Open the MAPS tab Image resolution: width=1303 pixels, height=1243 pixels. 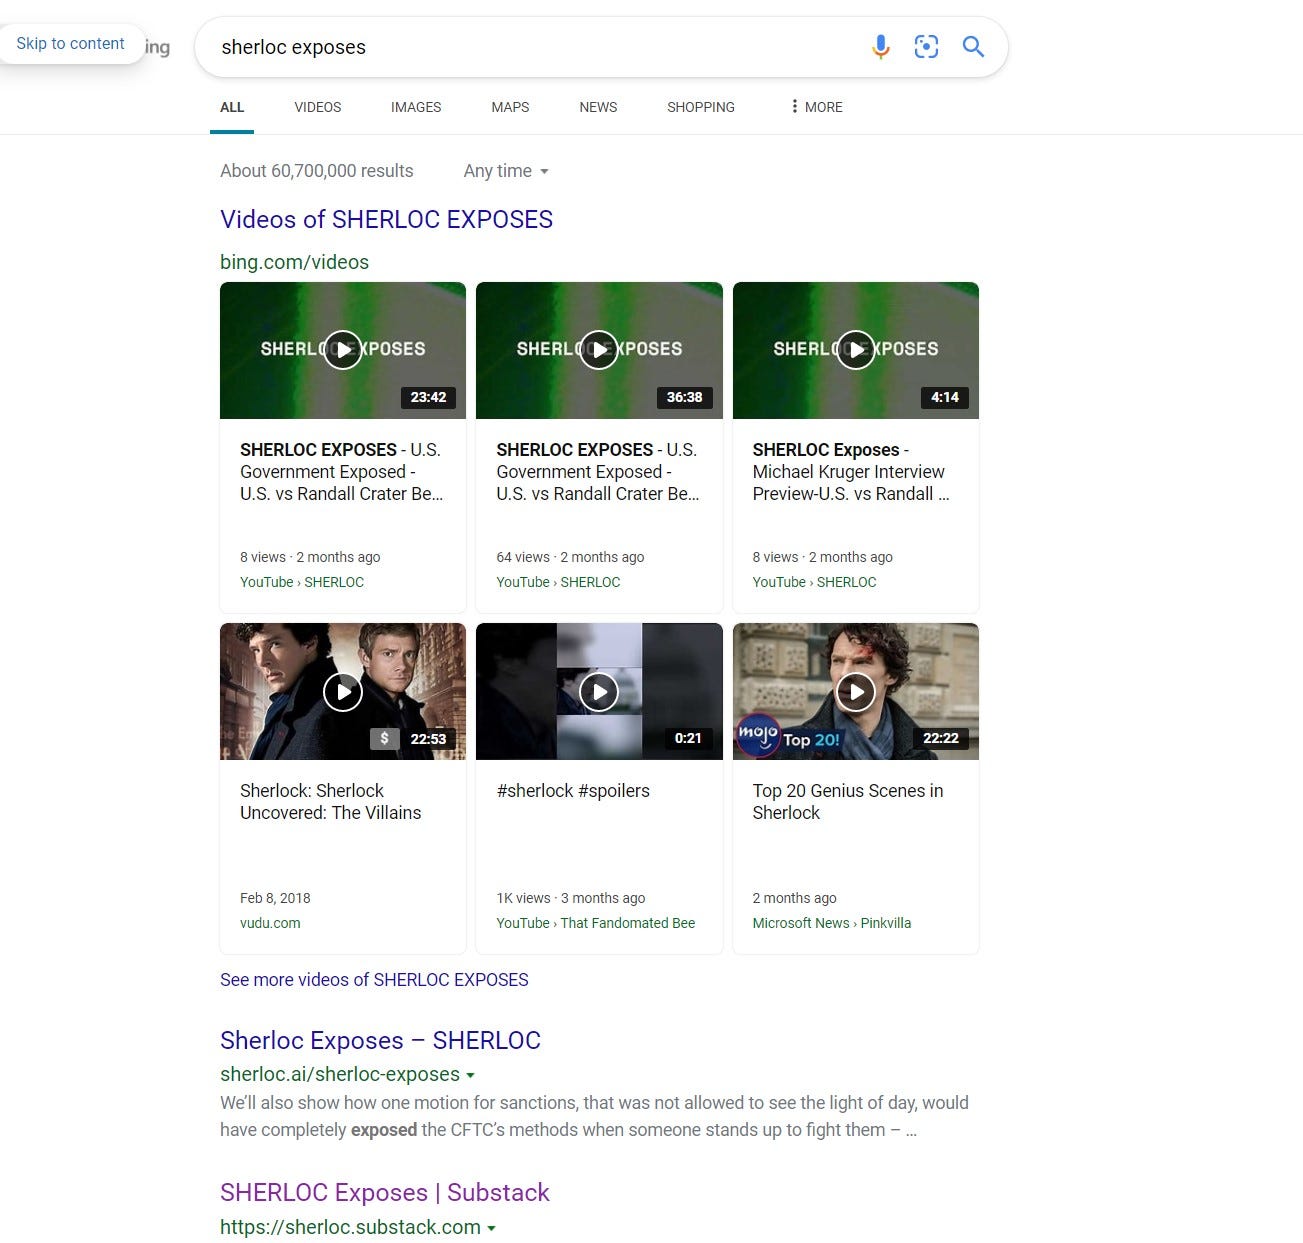(x=510, y=107)
